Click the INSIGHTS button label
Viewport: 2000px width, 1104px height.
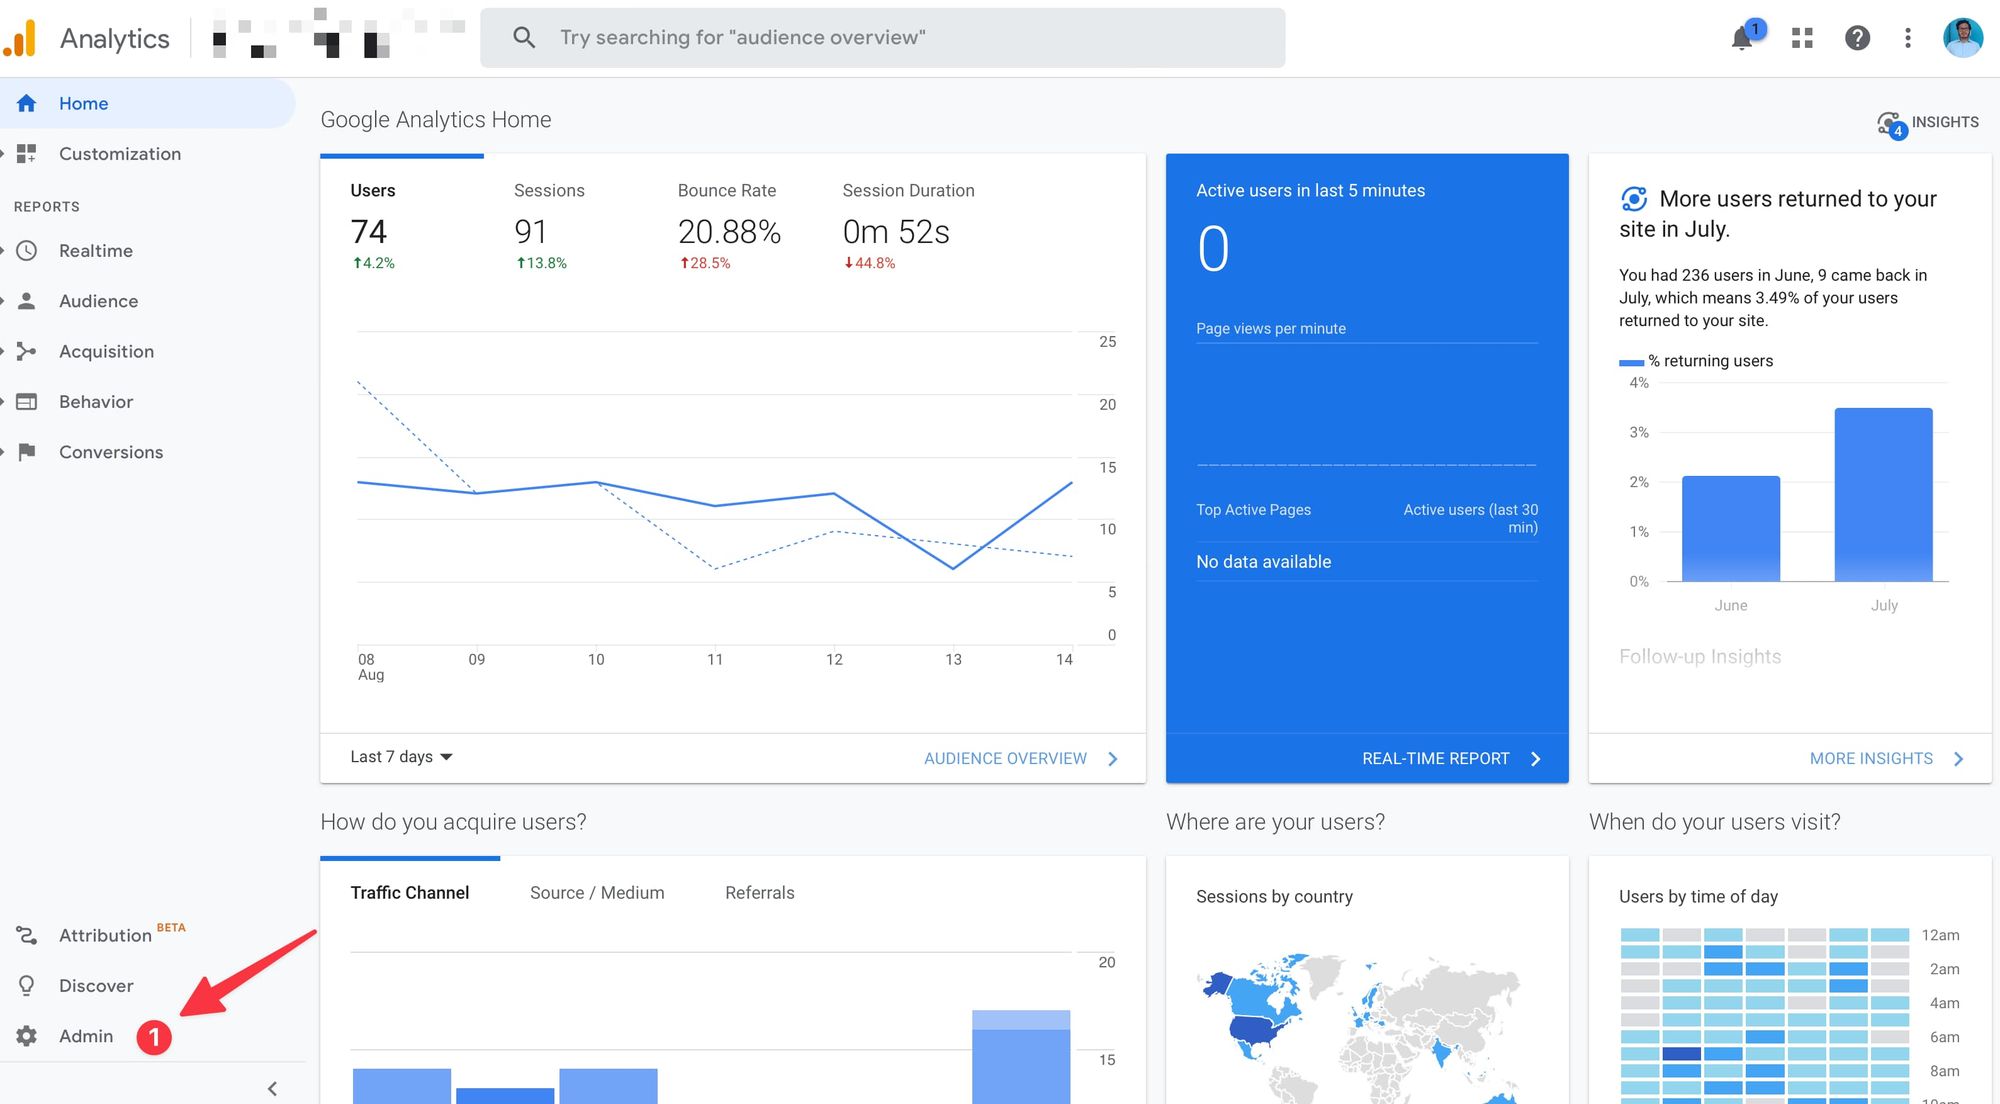point(1945,122)
